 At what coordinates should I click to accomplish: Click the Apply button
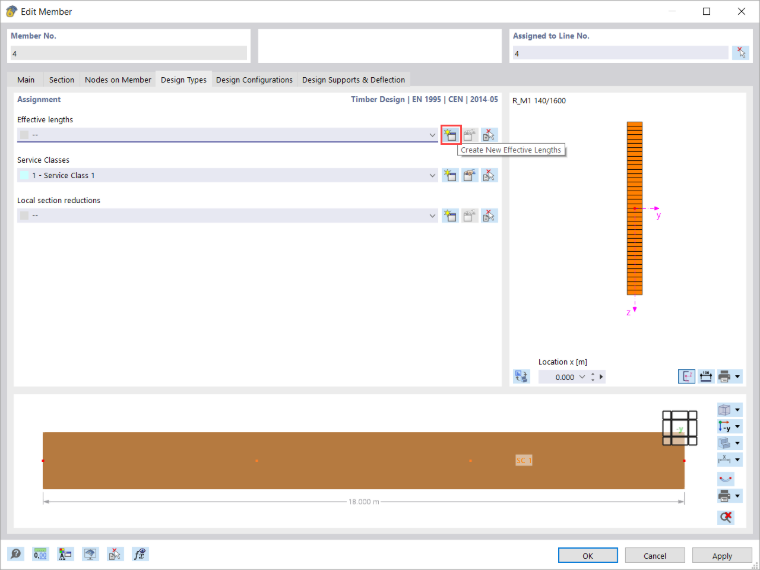[722, 555]
